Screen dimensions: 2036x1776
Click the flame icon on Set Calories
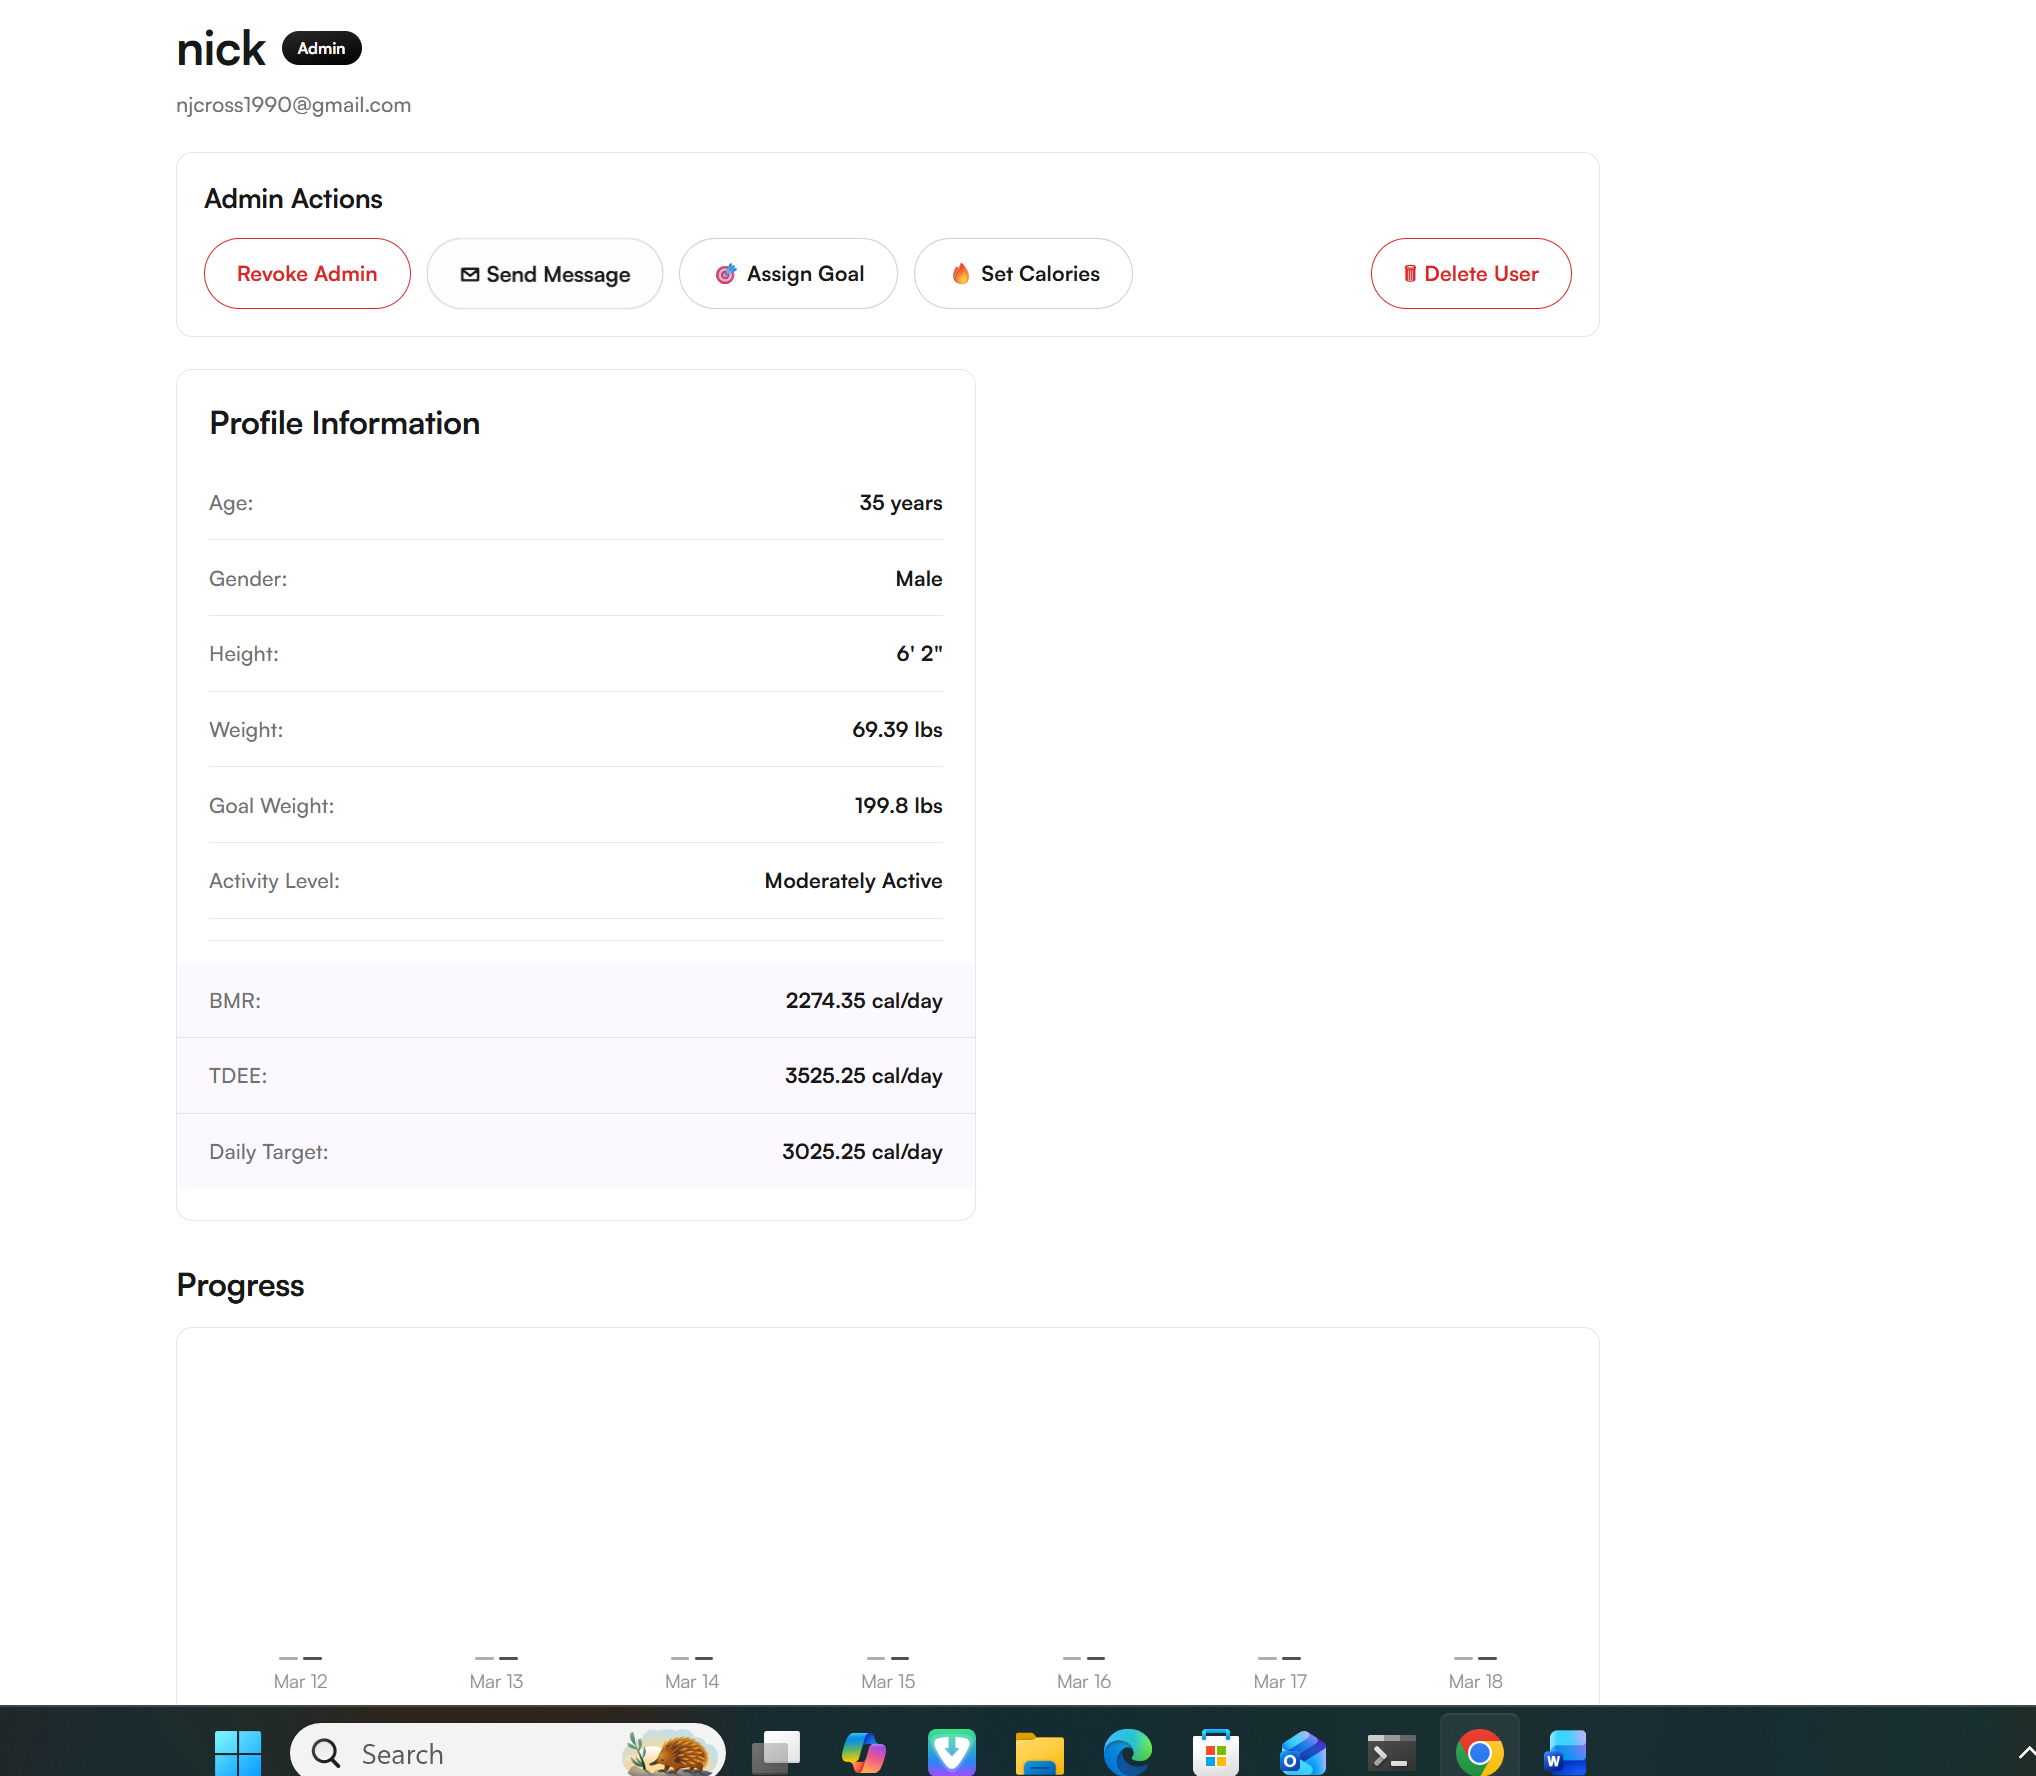[961, 273]
